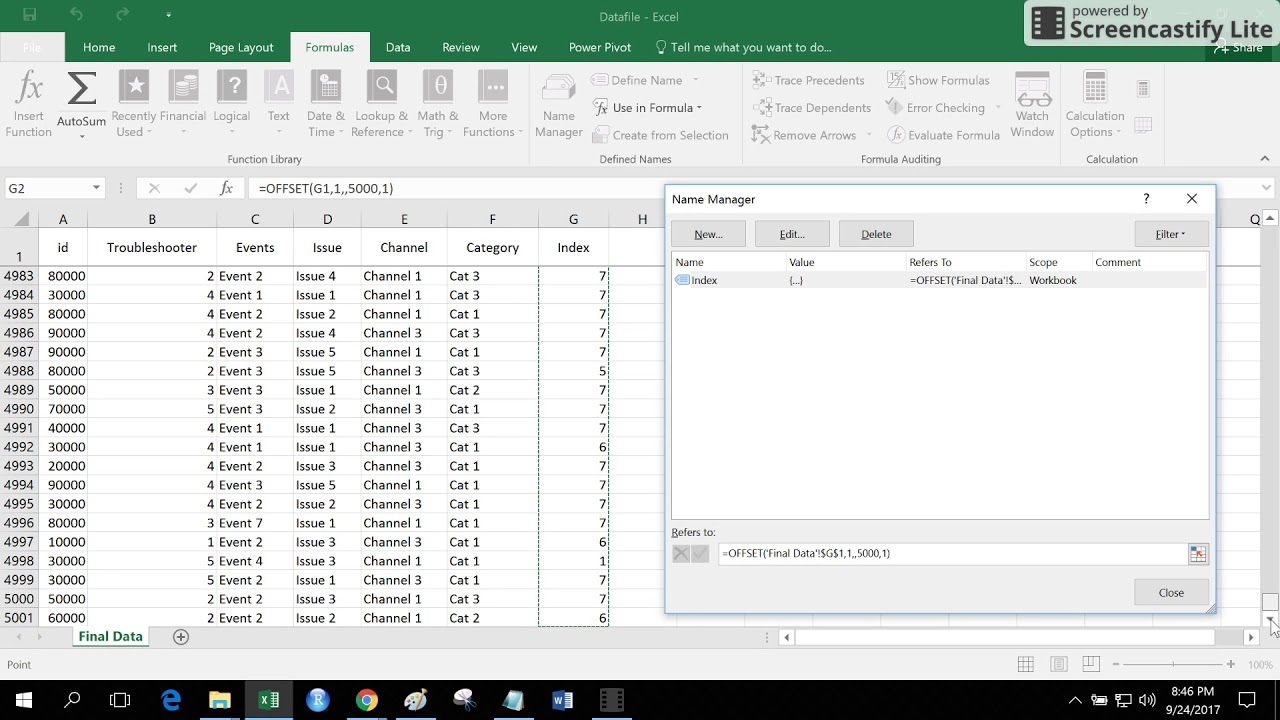Click the Refers to formula field
The width and height of the screenshot is (1280, 720).
click(952, 553)
